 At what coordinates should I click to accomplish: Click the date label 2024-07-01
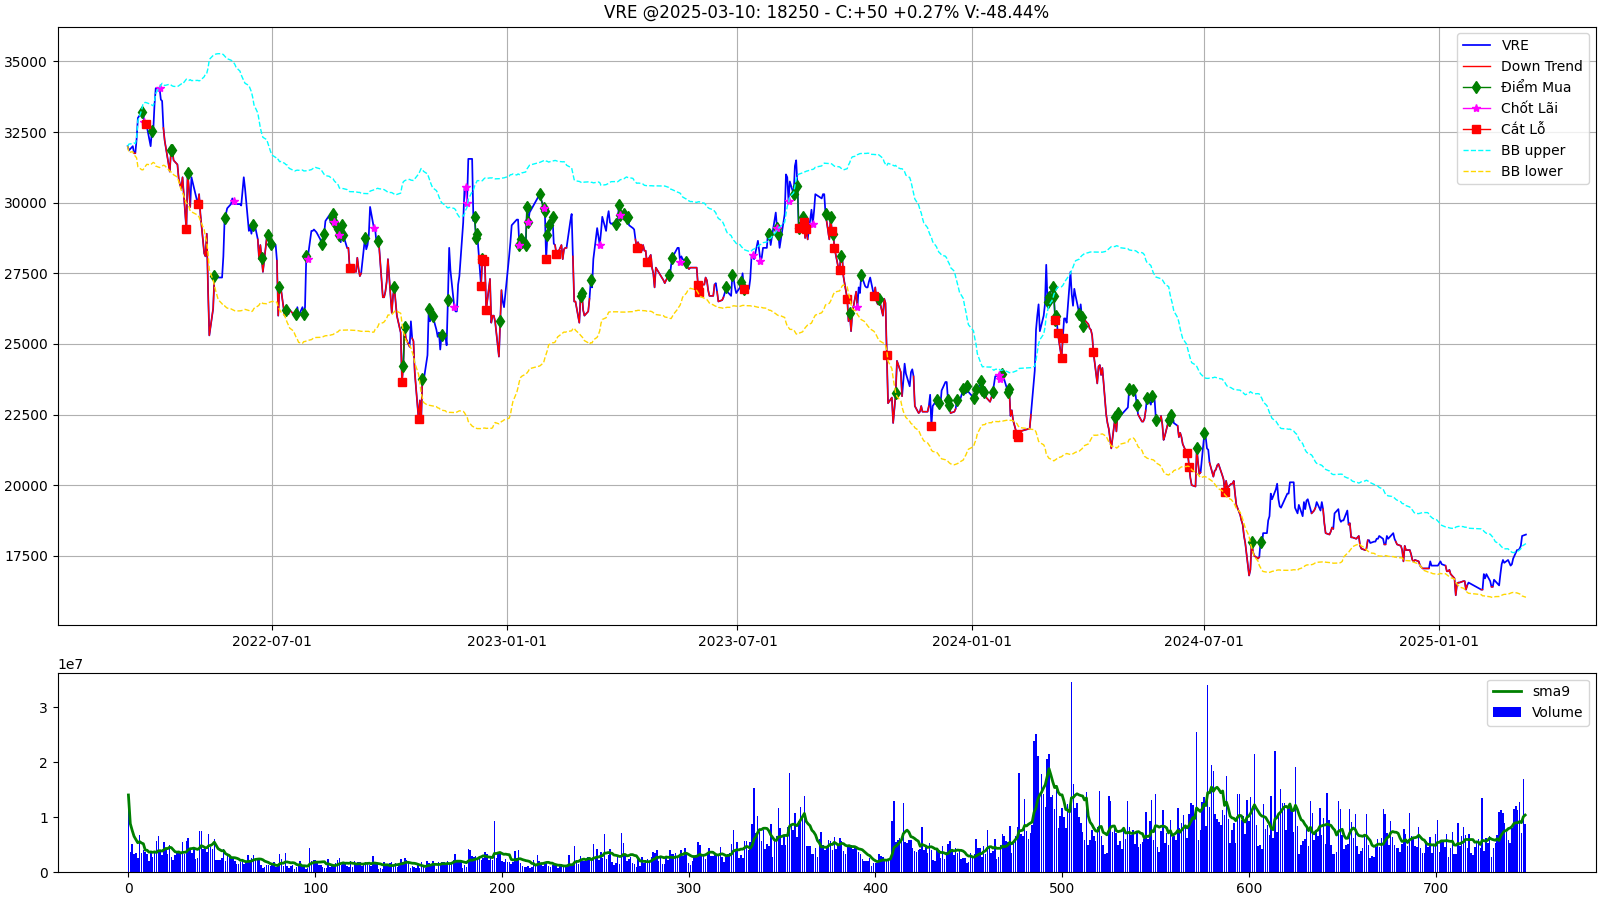pos(1204,641)
